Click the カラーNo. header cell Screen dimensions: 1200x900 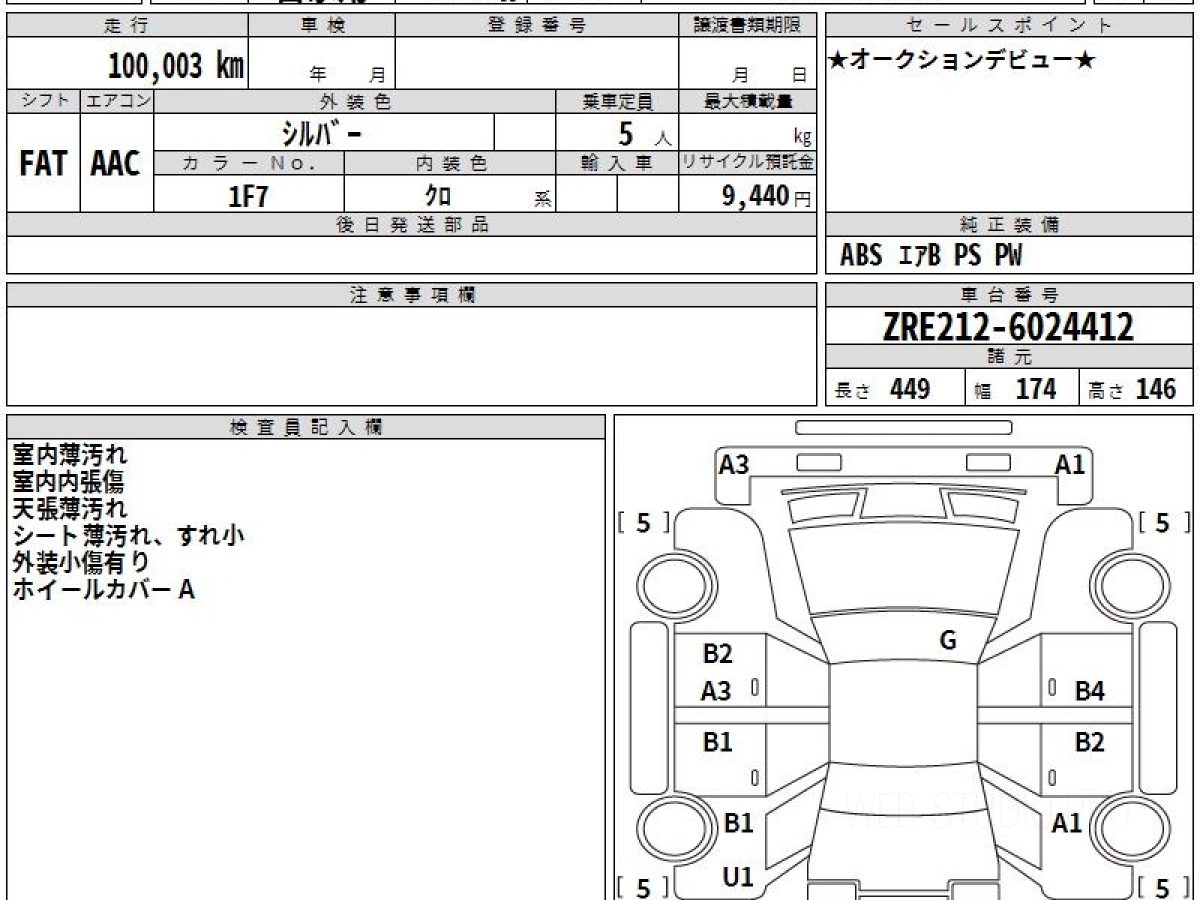coord(249,163)
